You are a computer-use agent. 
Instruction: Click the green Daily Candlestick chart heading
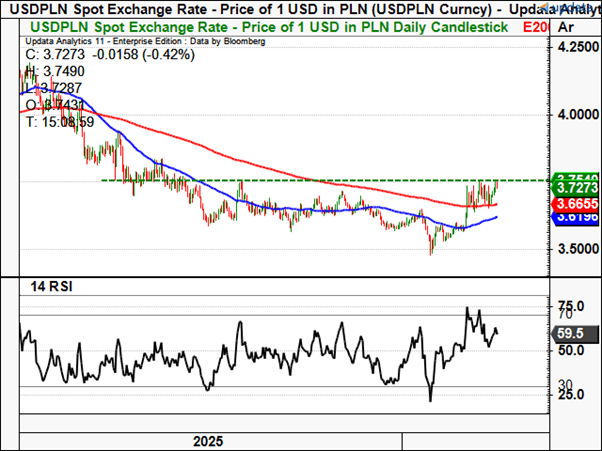pyautogui.click(x=260, y=27)
